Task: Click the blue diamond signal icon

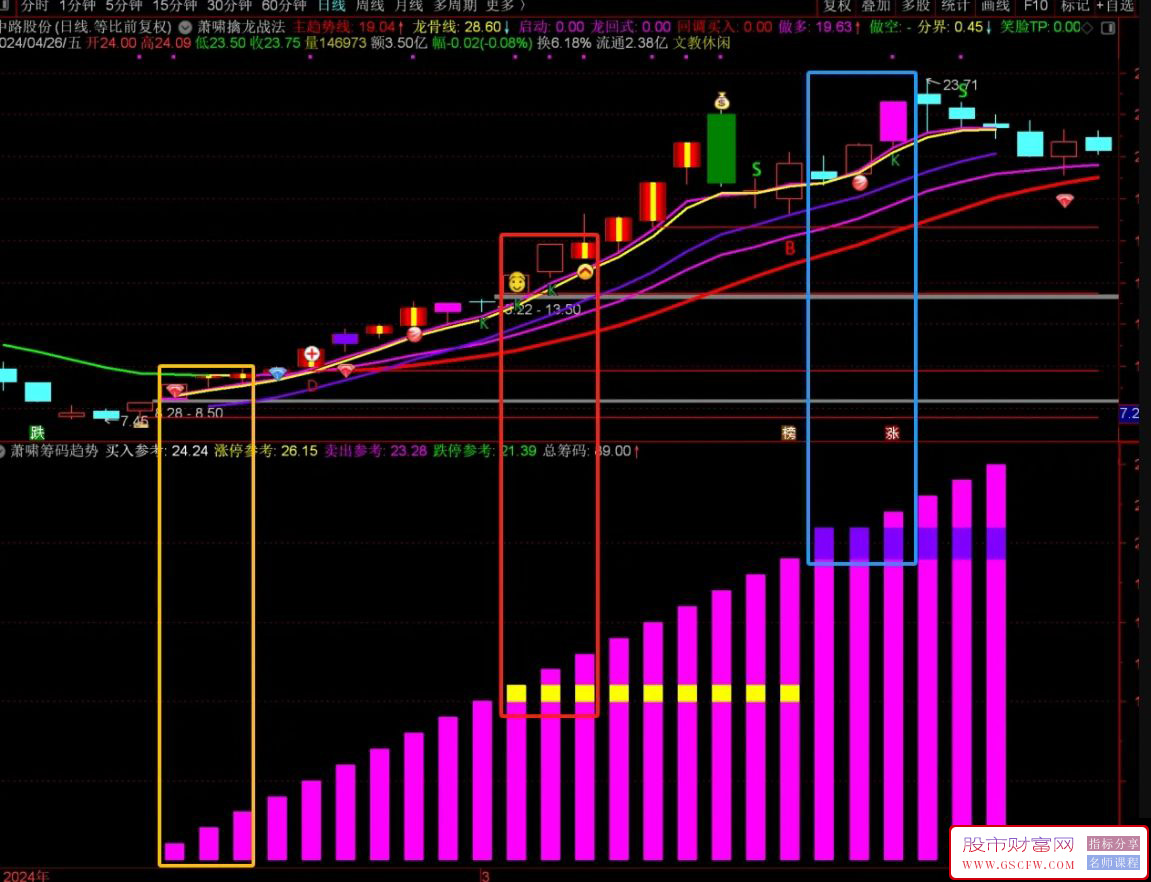Action: [x=277, y=373]
